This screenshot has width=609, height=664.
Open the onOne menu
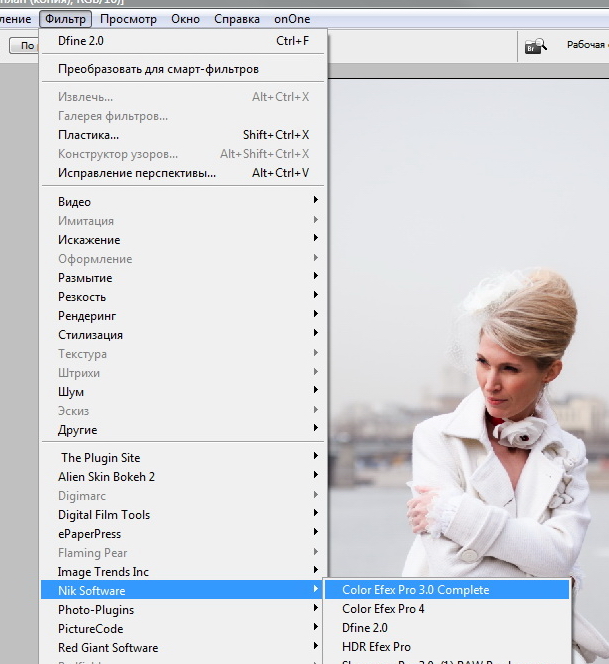293,19
